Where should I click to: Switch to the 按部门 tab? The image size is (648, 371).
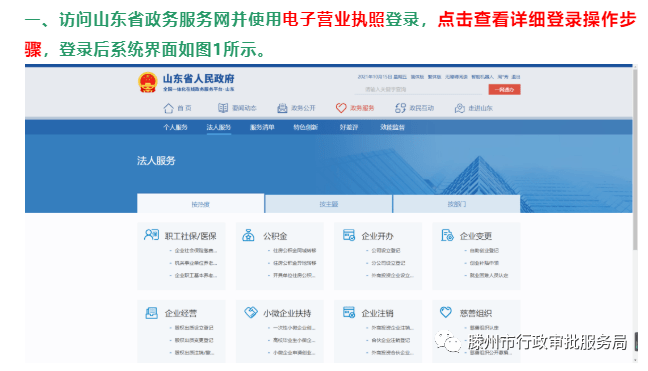tap(457, 204)
